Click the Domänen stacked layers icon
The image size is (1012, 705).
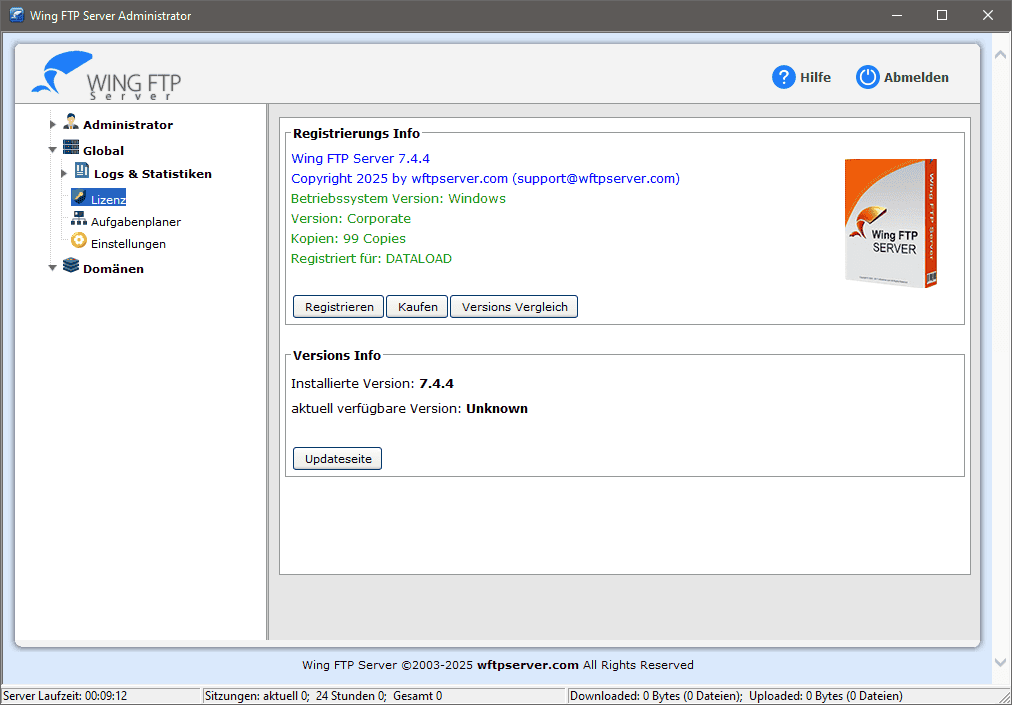pyautogui.click(x=71, y=265)
